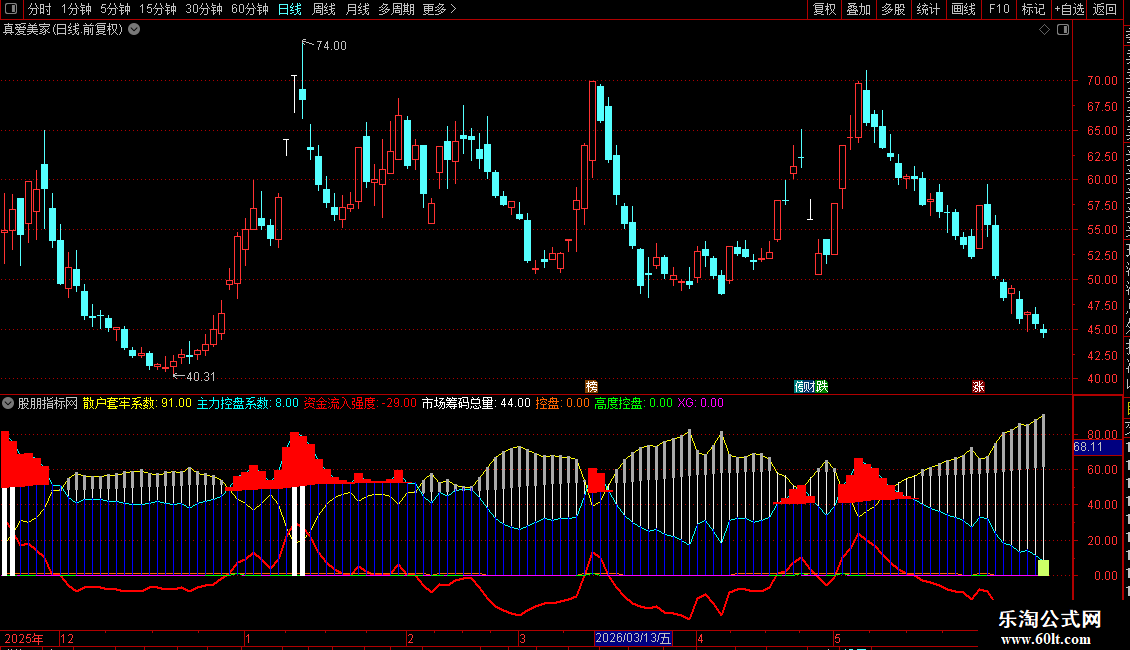
Task: Click the 跌 event marker
Action: [822, 387]
